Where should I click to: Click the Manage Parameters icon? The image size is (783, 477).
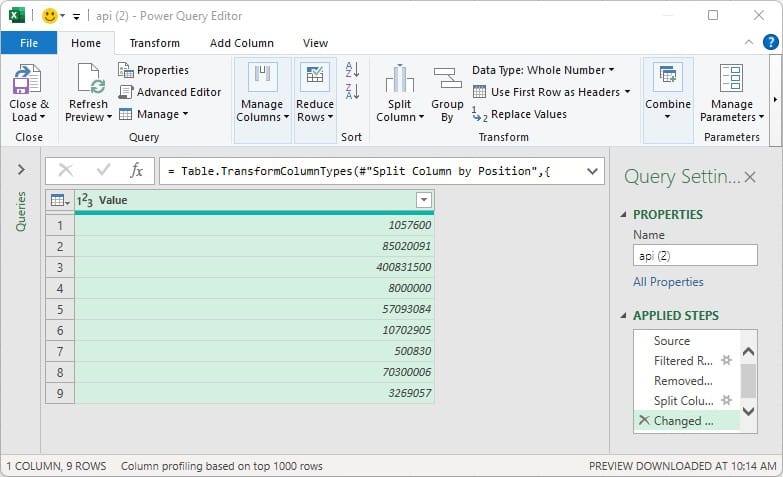(731, 79)
